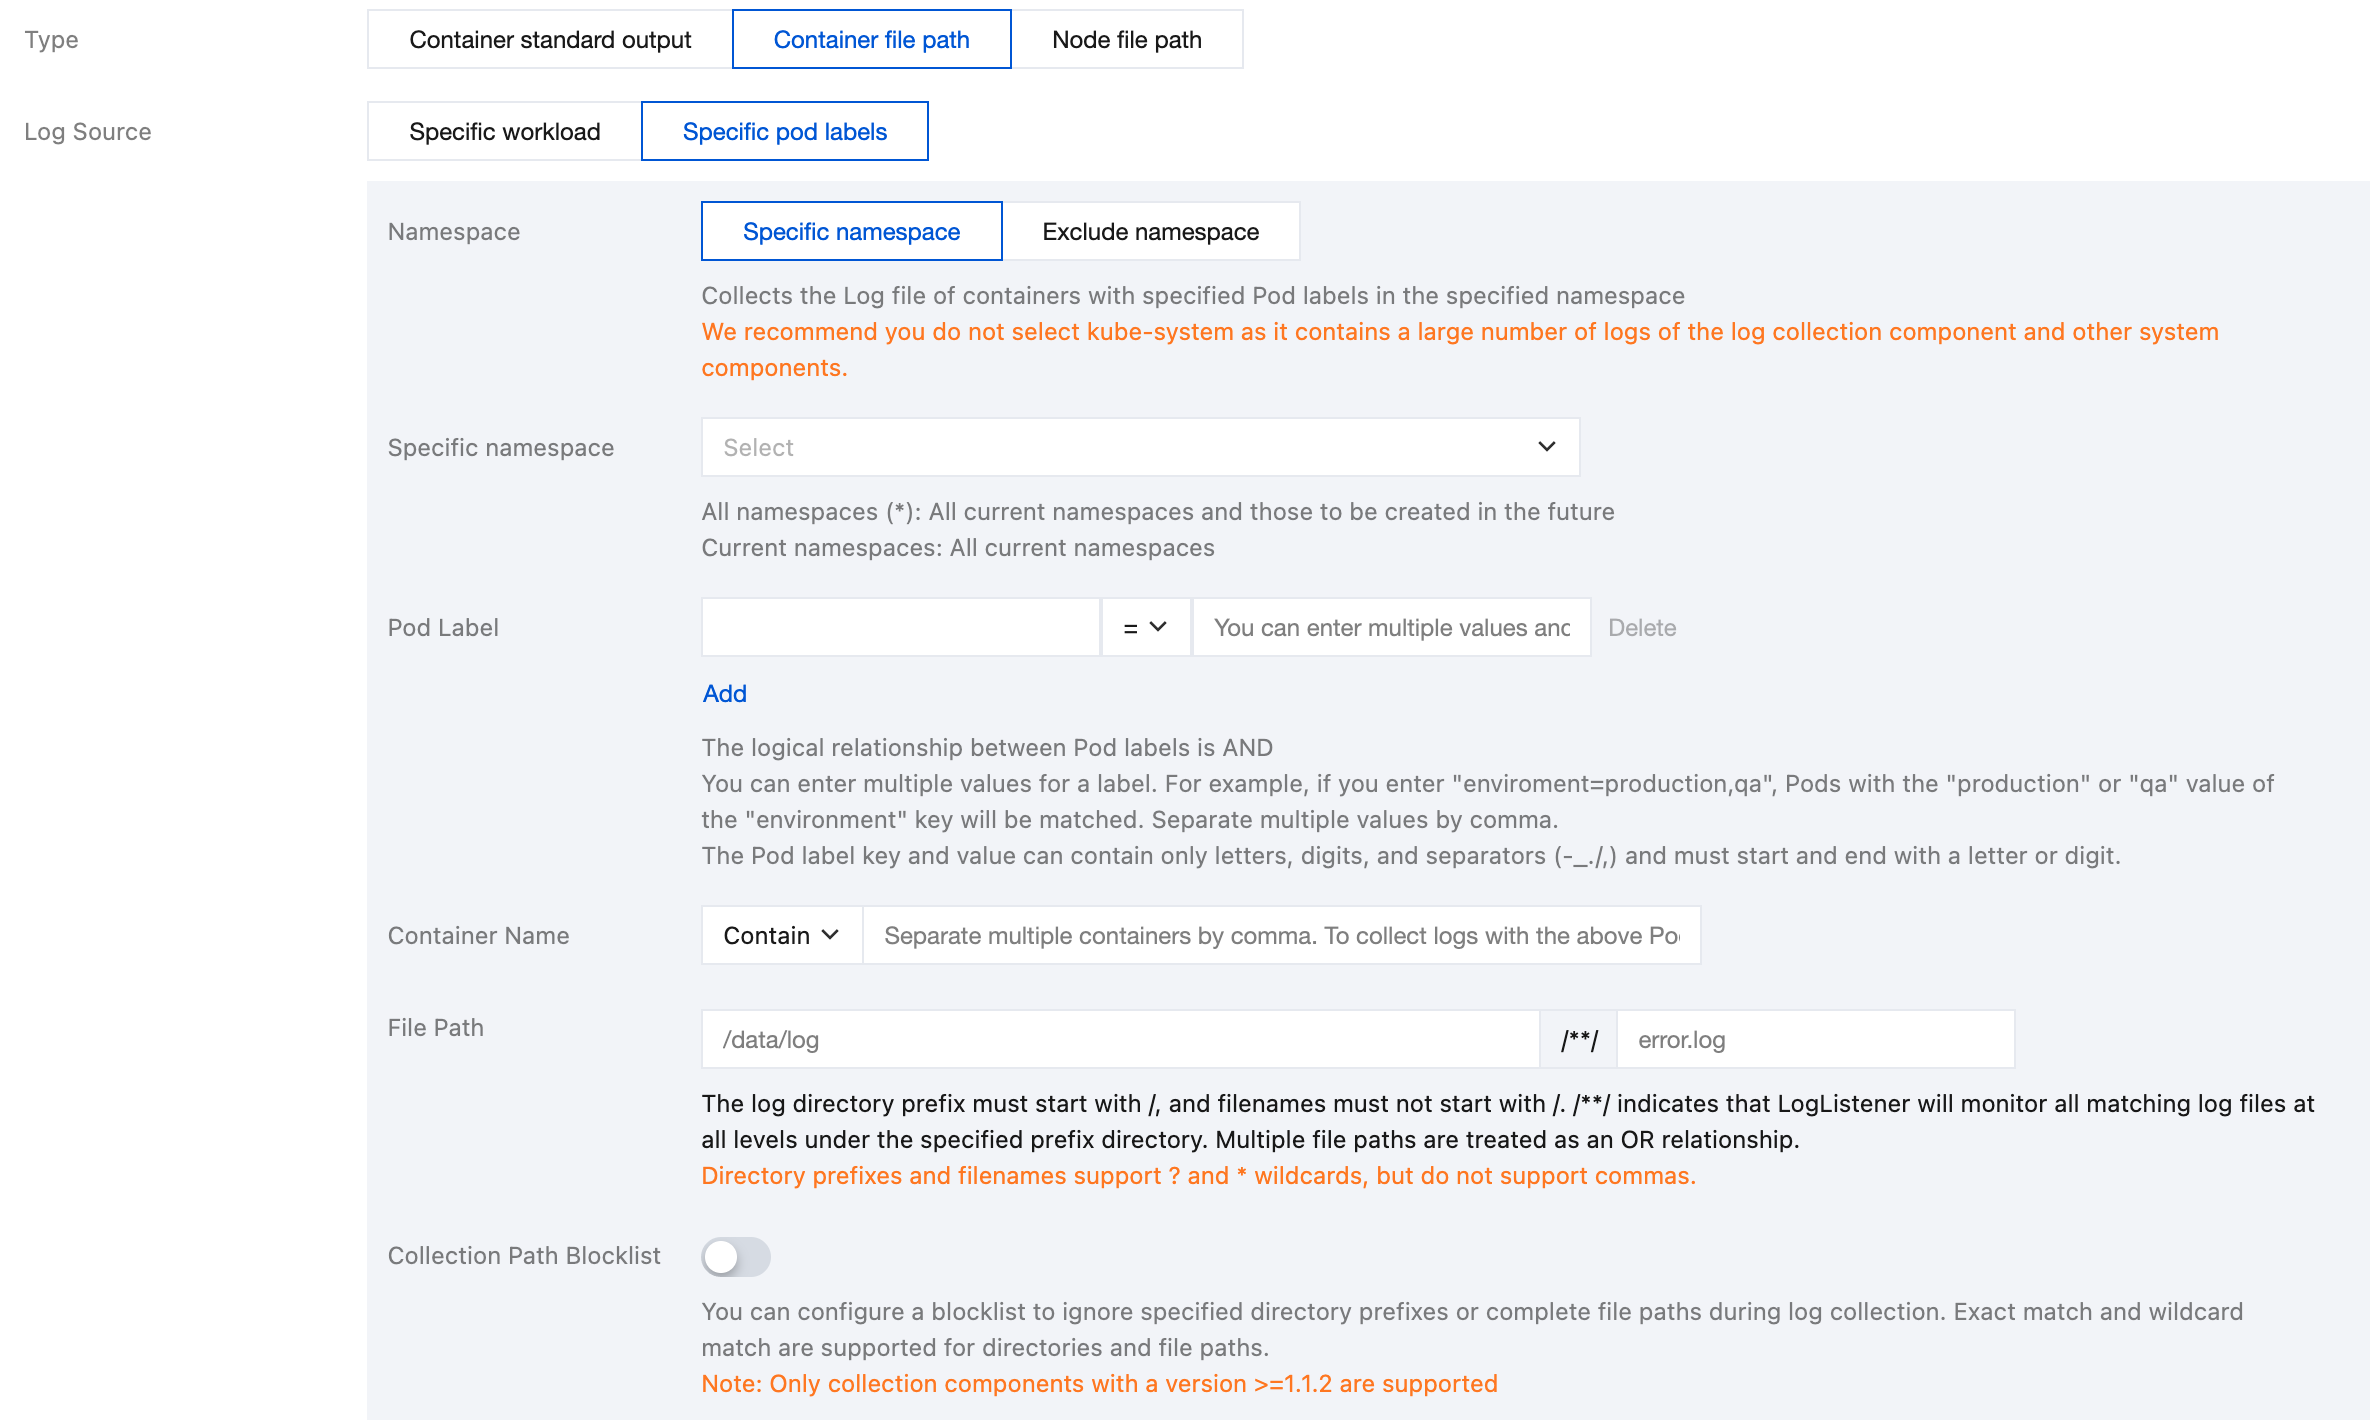Click the Pod Label values input field

[x=1390, y=628]
